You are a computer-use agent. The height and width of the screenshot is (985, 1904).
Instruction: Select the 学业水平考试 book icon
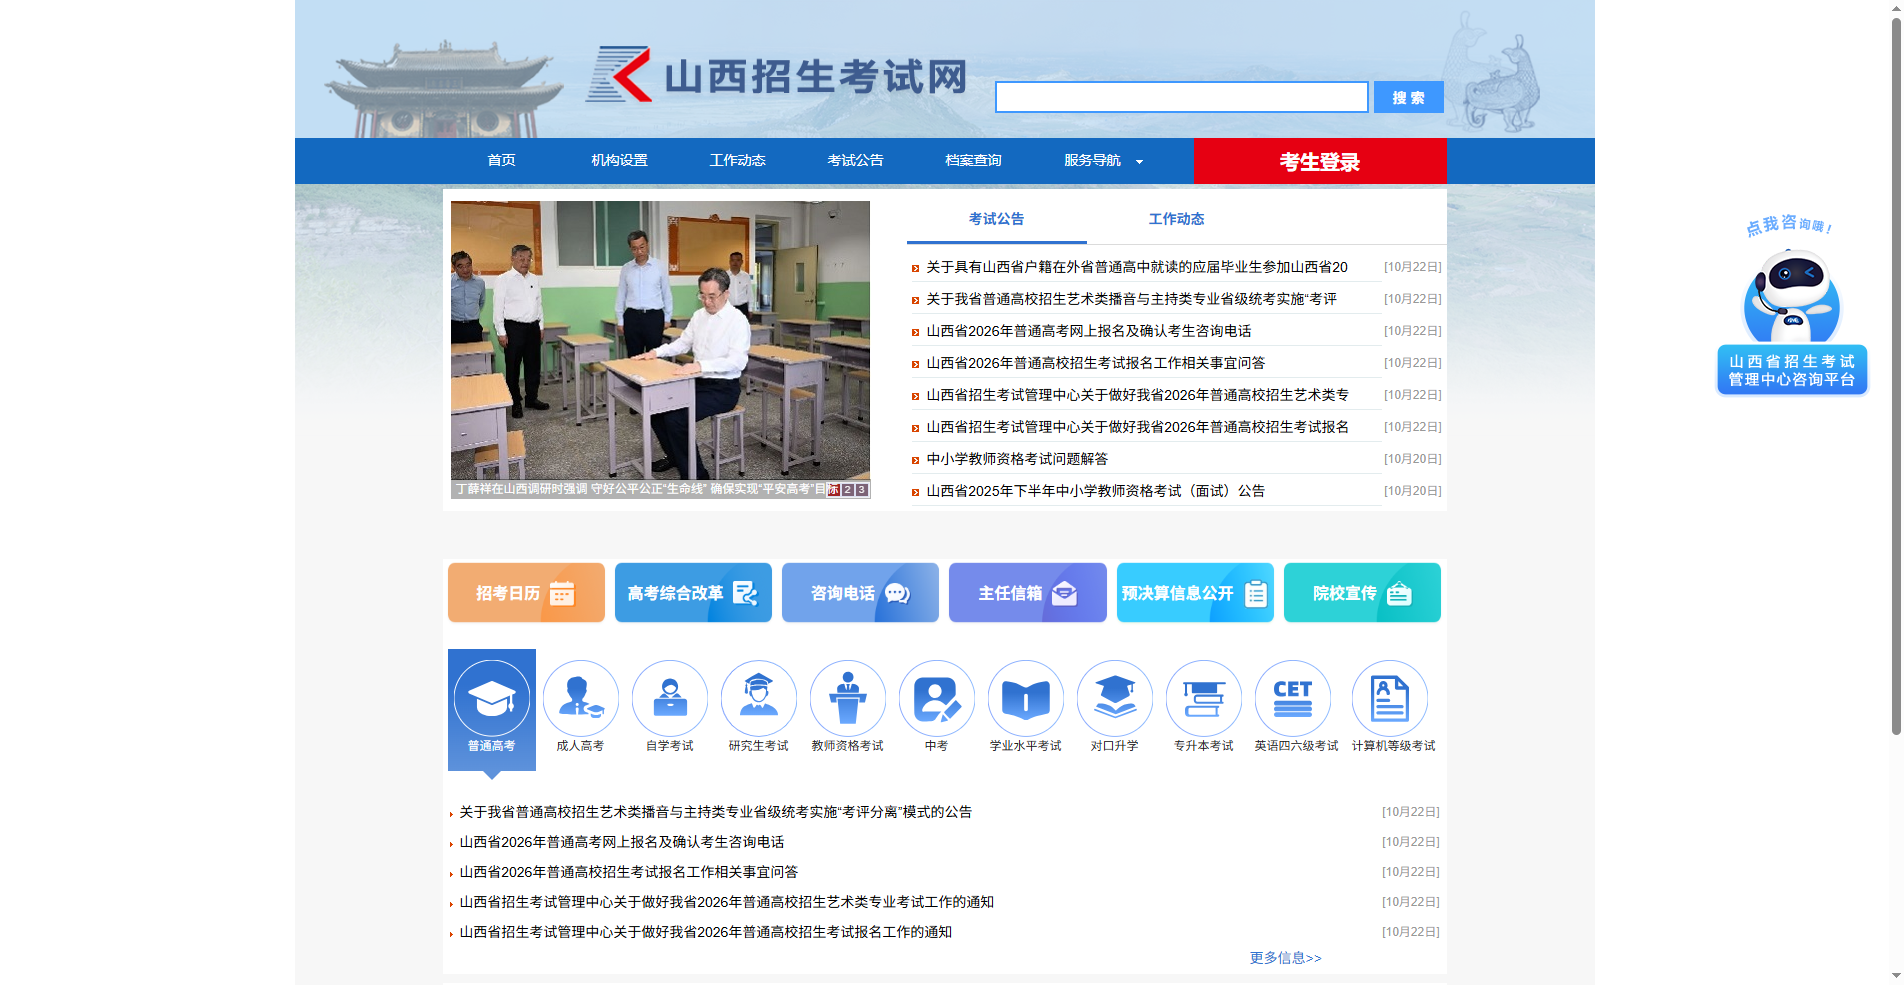tap(1025, 697)
